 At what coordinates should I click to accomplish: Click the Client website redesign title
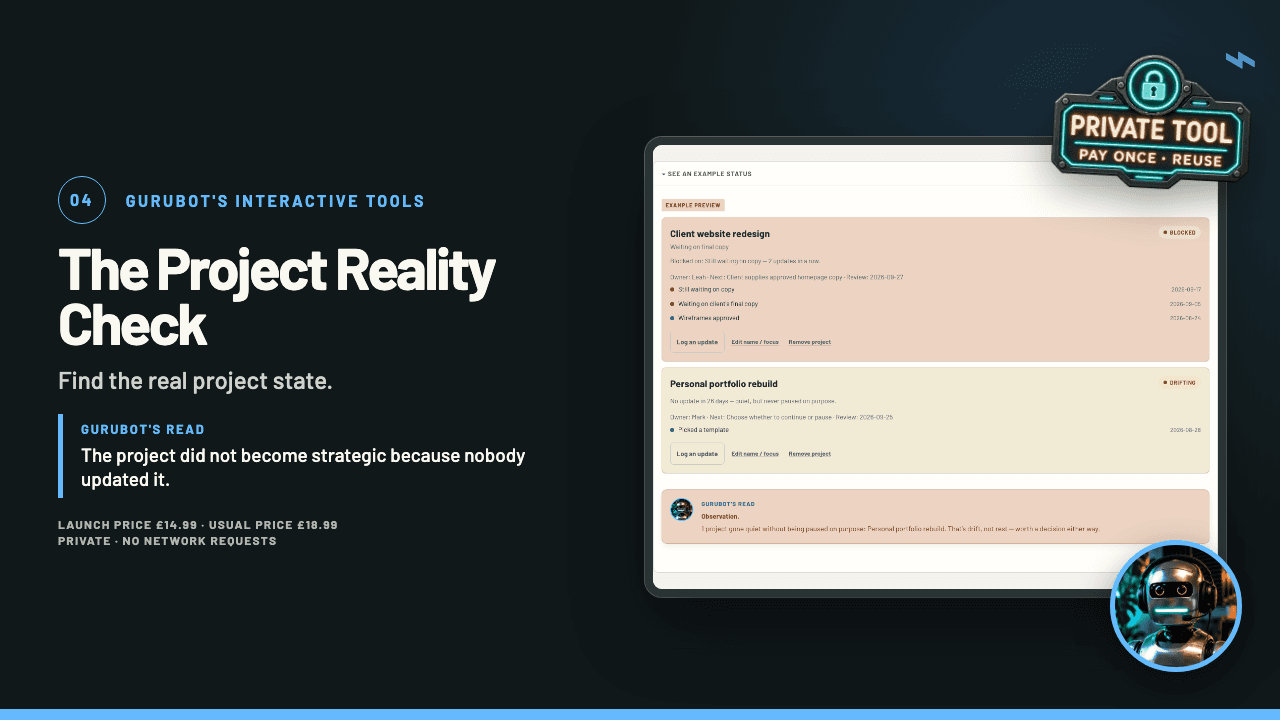[x=720, y=234]
